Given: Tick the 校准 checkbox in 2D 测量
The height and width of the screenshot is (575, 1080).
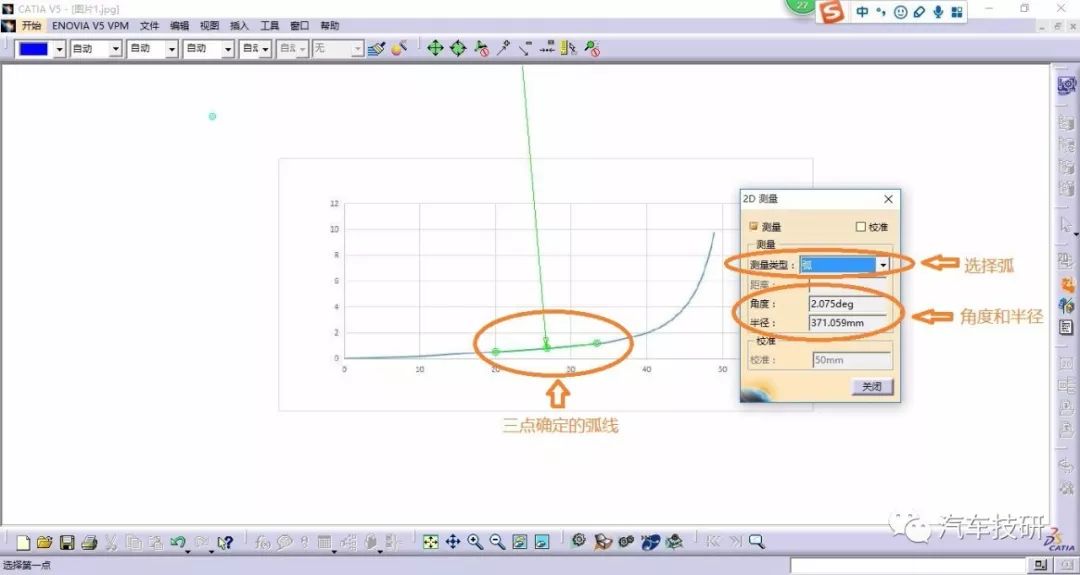Looking at the screenshot, I should tap(860, 227).
